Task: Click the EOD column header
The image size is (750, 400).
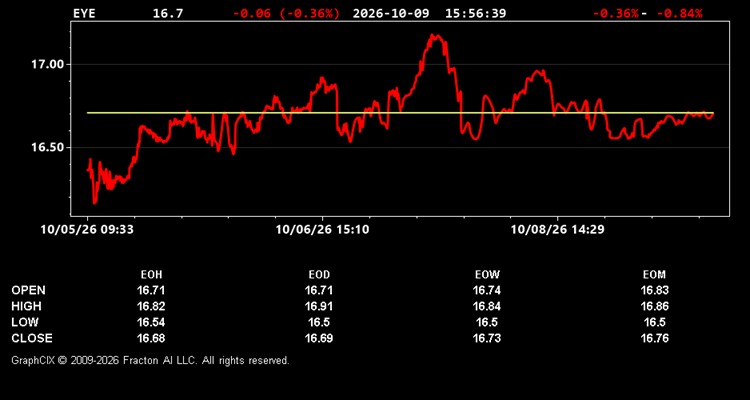Action: (319, 275)
